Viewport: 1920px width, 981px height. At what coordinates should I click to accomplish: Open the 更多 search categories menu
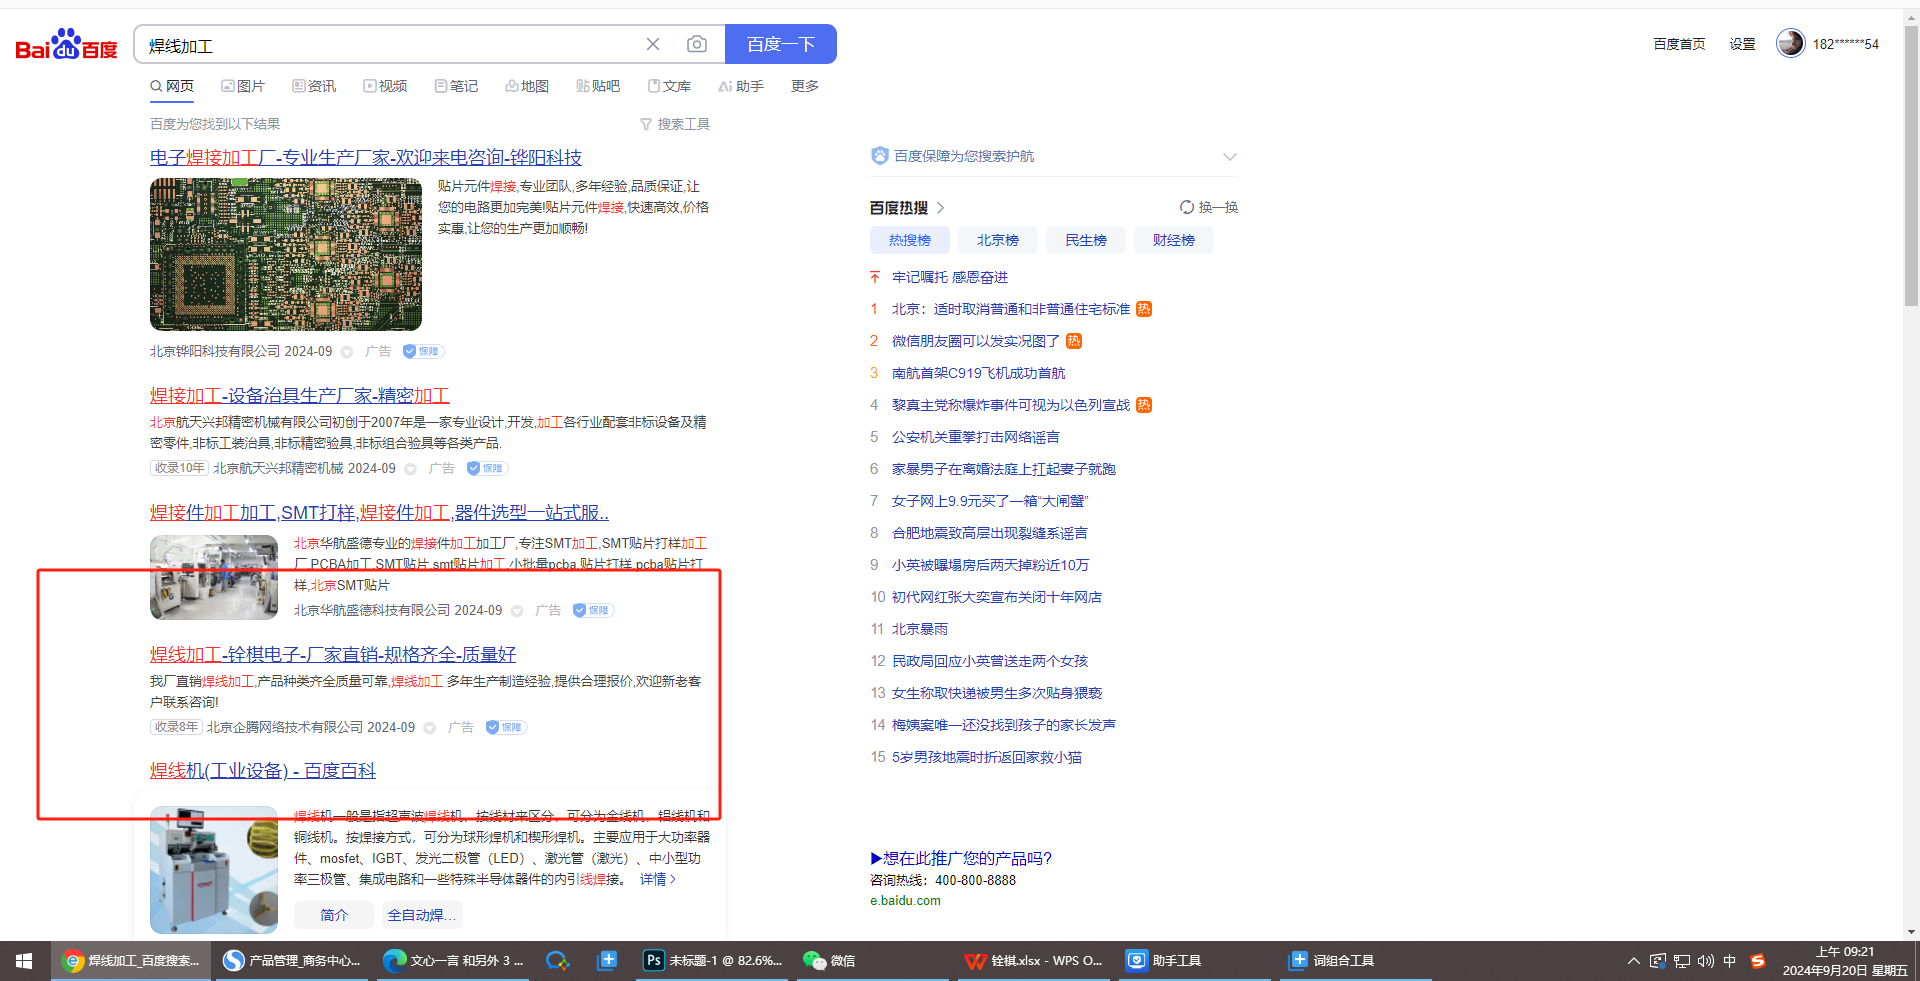pyautogui.click(x=804, y=86)
